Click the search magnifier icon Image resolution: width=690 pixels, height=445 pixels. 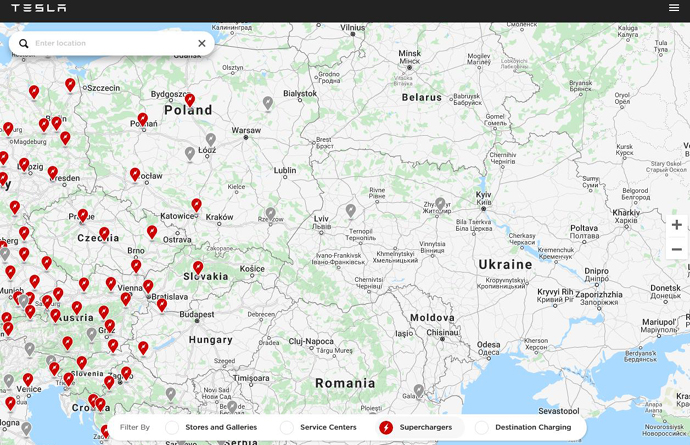coord(24,44)
